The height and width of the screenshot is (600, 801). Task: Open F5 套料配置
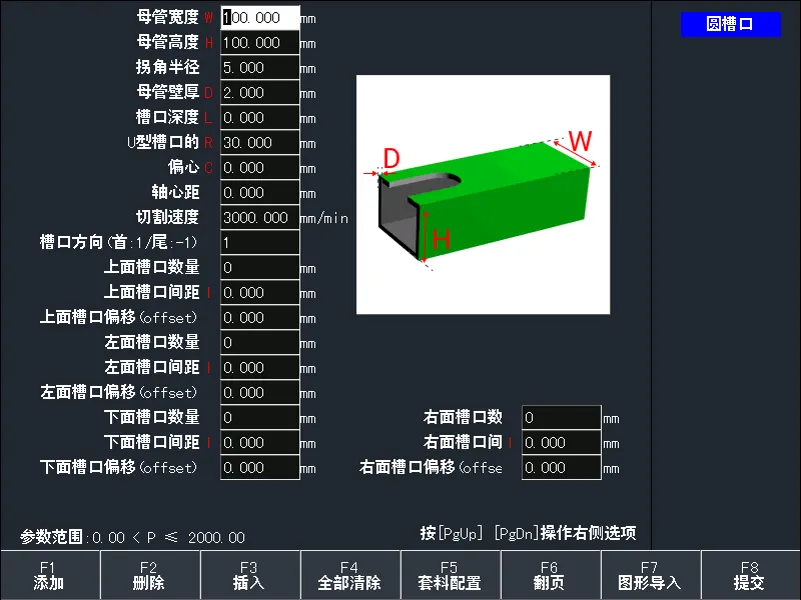(x=451, y=575)
